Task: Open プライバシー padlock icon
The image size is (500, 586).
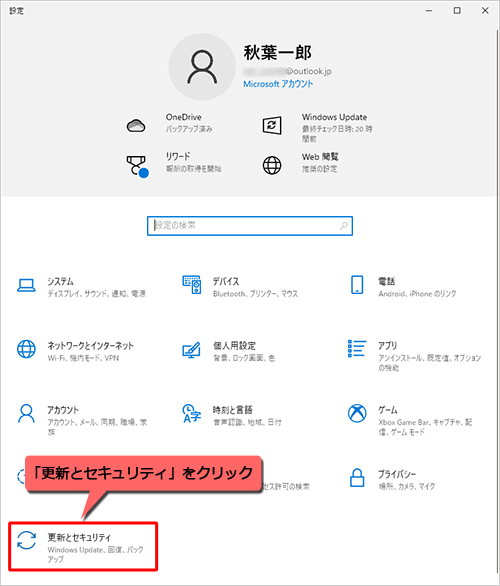Action: tap(357, 478)
